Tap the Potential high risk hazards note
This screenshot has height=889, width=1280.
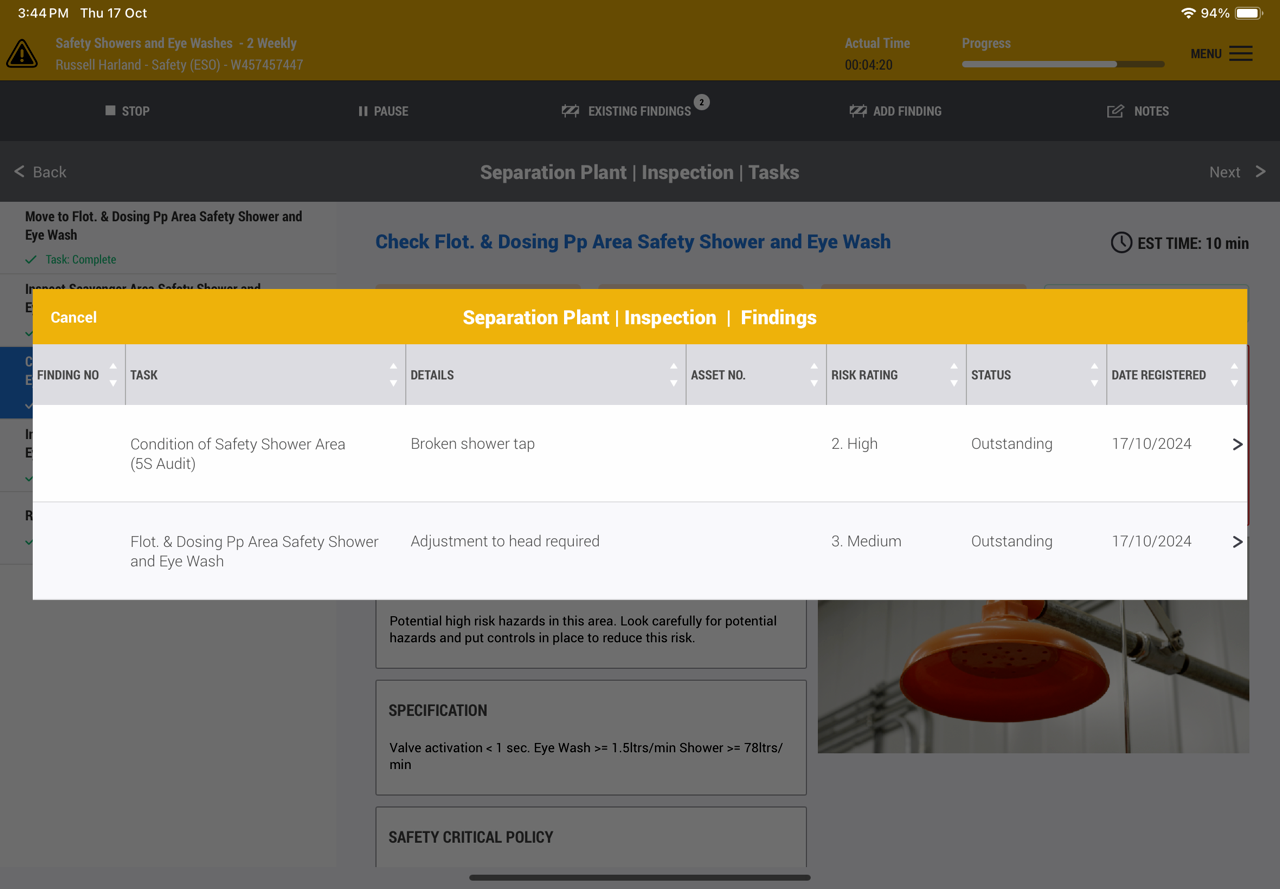(x=583, y=629)
